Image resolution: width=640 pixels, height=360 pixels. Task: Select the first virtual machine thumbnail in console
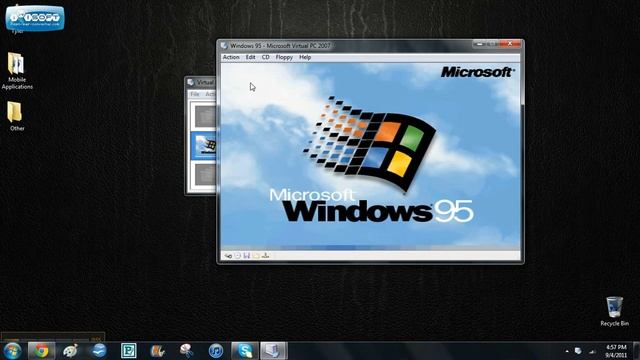point(204,116)
